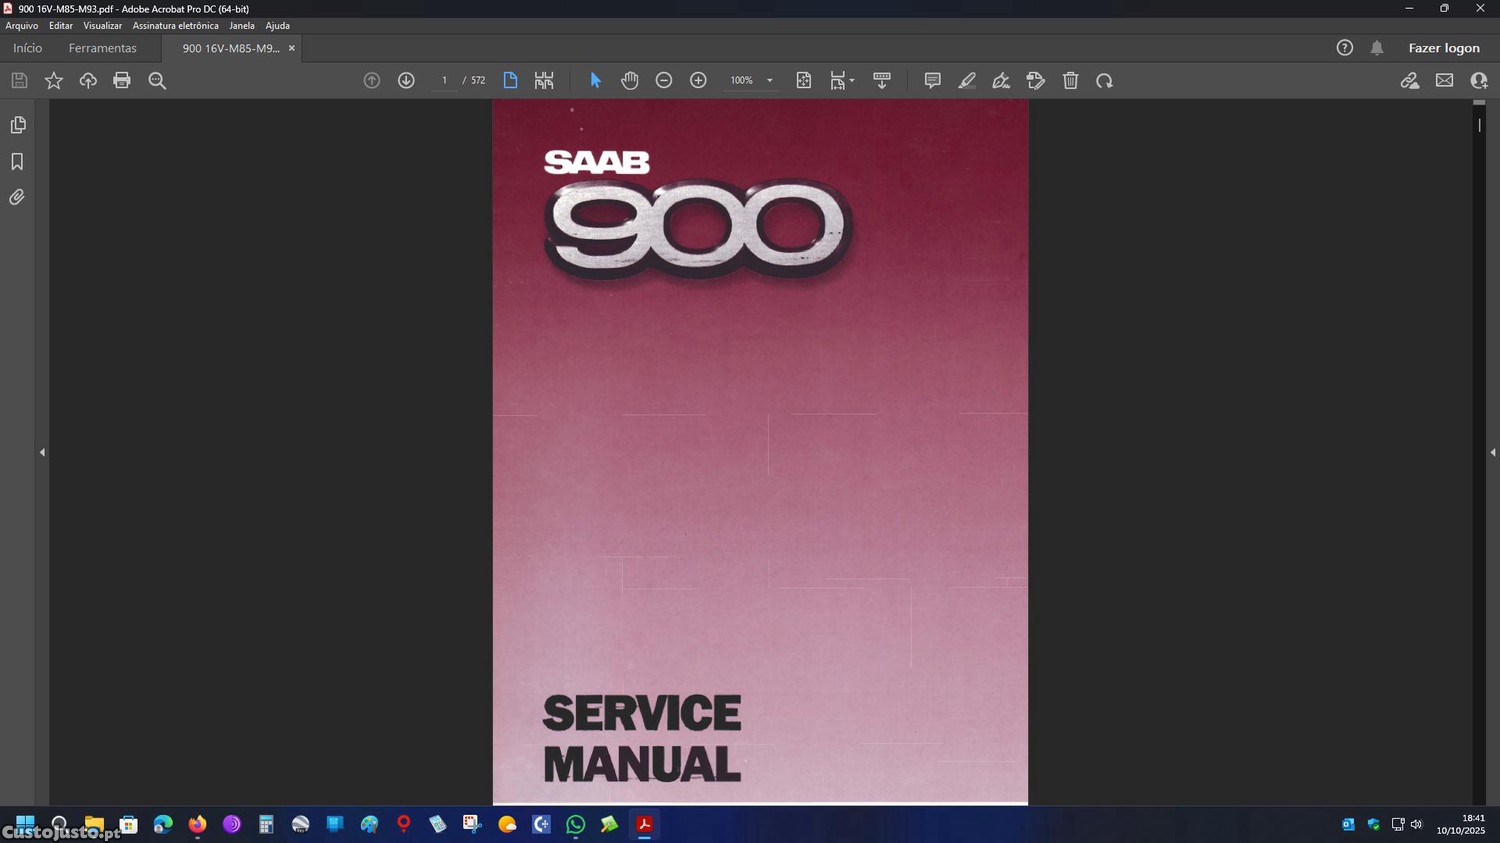Open the Visualizar menu
This screenshot has width=1500, height=843.
coord(102,26)
